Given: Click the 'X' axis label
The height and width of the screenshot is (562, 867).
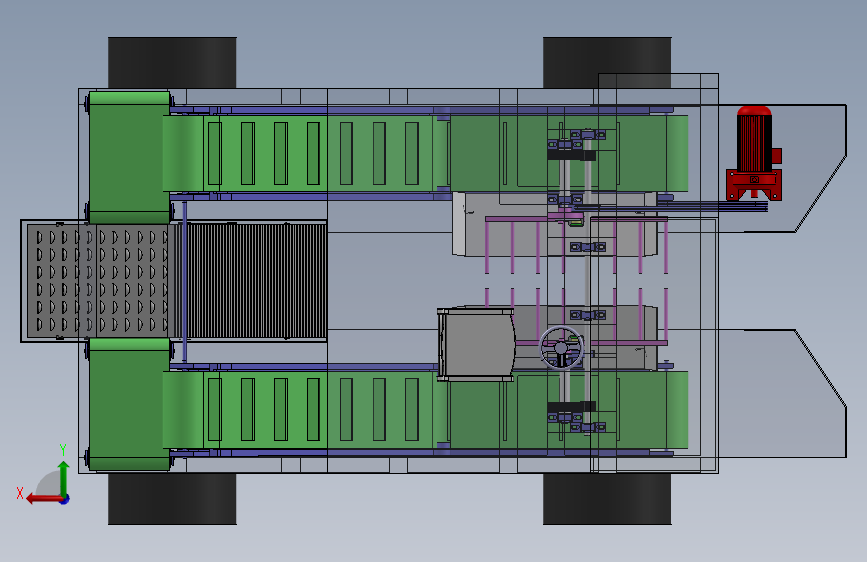Looking at the screenshot, I should click(20, 493).
